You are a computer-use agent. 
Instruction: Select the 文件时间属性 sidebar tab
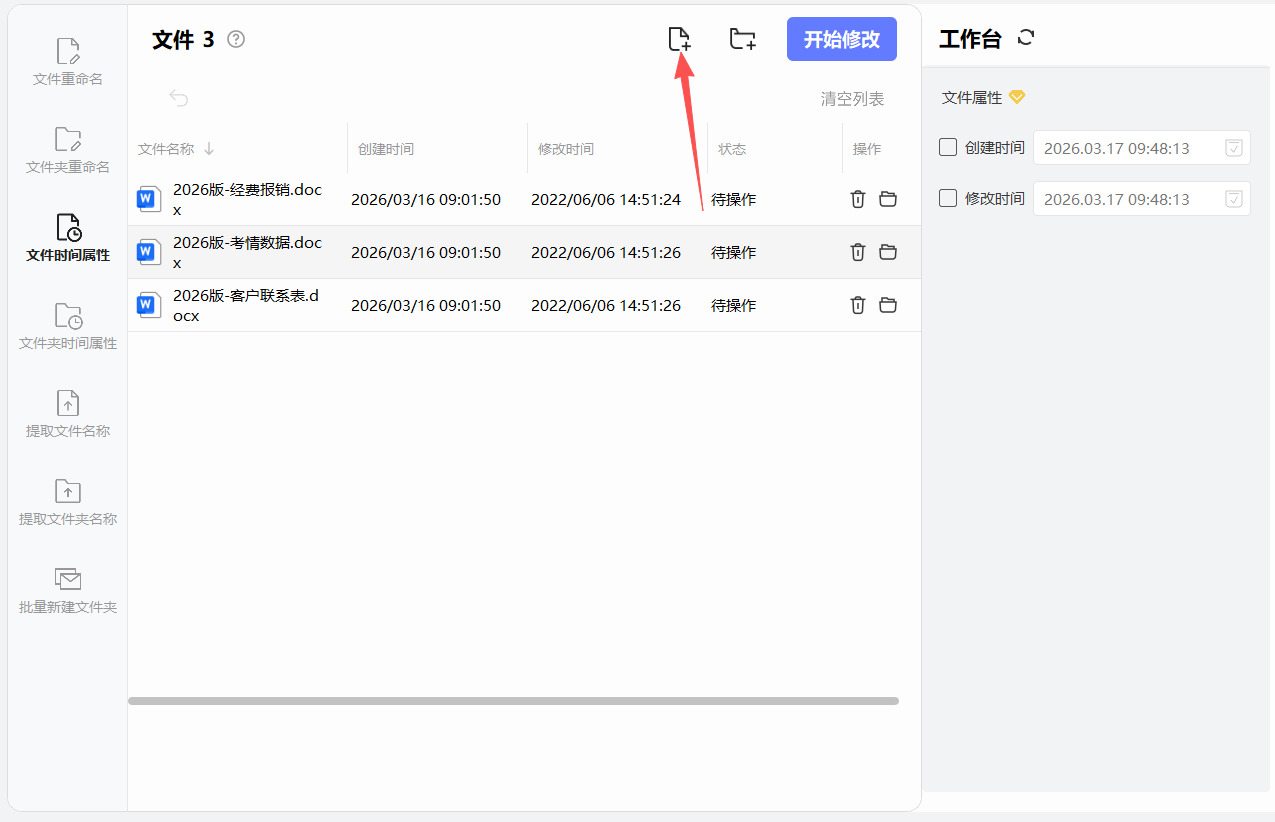pos(68,238)
